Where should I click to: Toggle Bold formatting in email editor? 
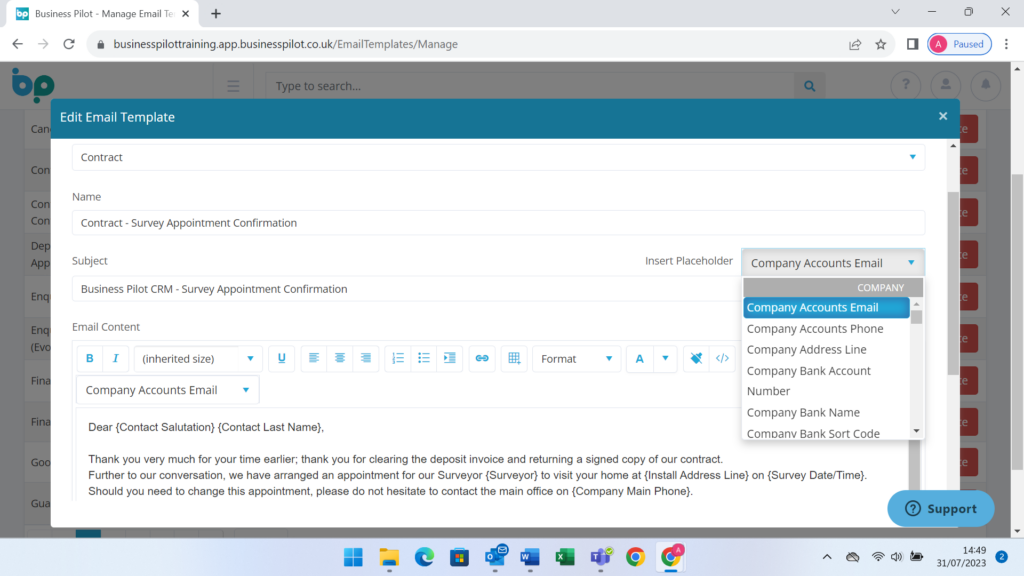(89, 359)
